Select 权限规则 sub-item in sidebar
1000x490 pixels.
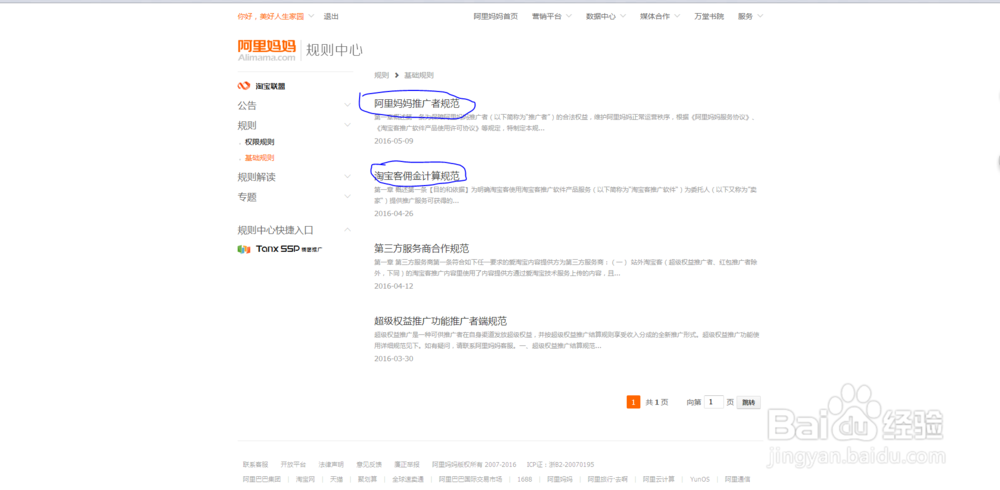pyautogui.click(x=260, y=142)
